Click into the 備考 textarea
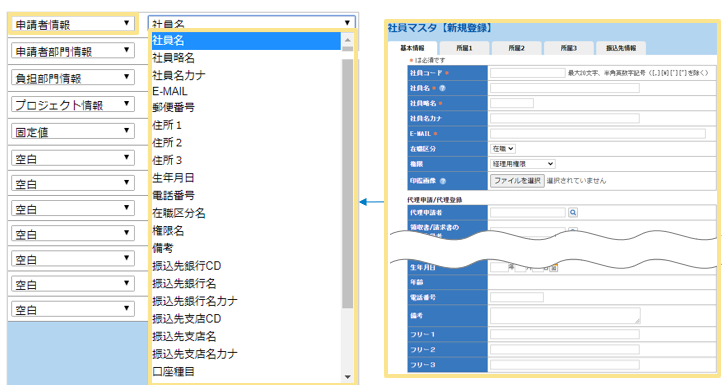The height and width of the screenshot is (385, 726). (565, 316)
